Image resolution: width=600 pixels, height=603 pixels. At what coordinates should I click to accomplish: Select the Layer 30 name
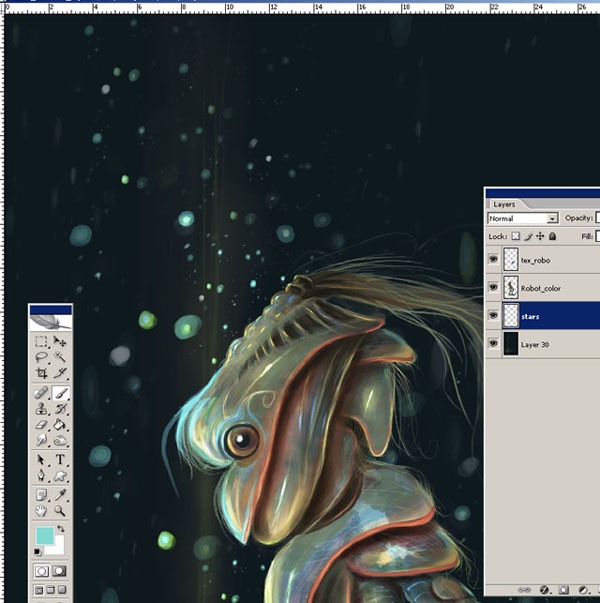coord(535,345)
